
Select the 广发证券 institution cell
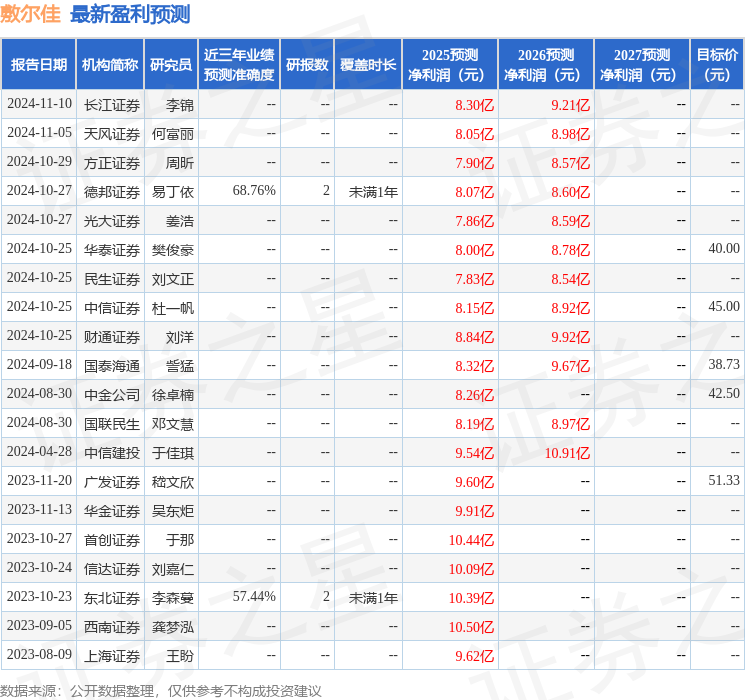point(112,482)
